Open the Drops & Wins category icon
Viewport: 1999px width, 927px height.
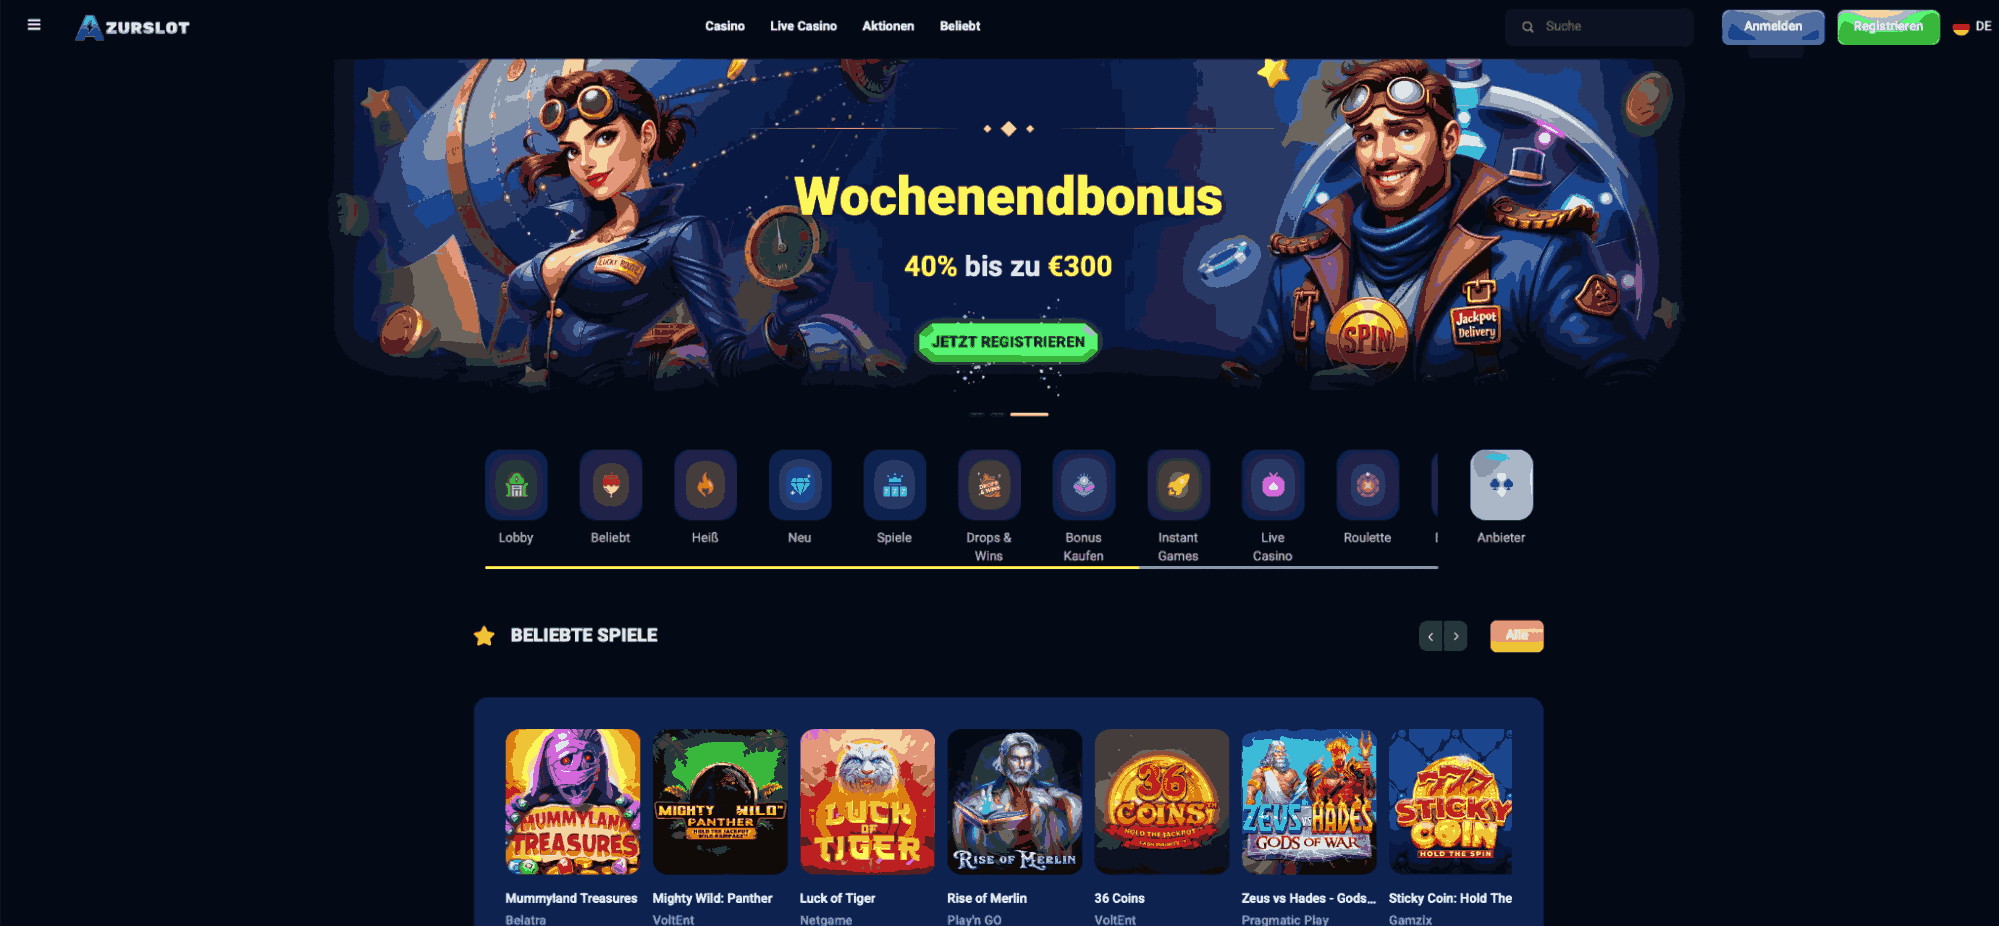[989, 485]
